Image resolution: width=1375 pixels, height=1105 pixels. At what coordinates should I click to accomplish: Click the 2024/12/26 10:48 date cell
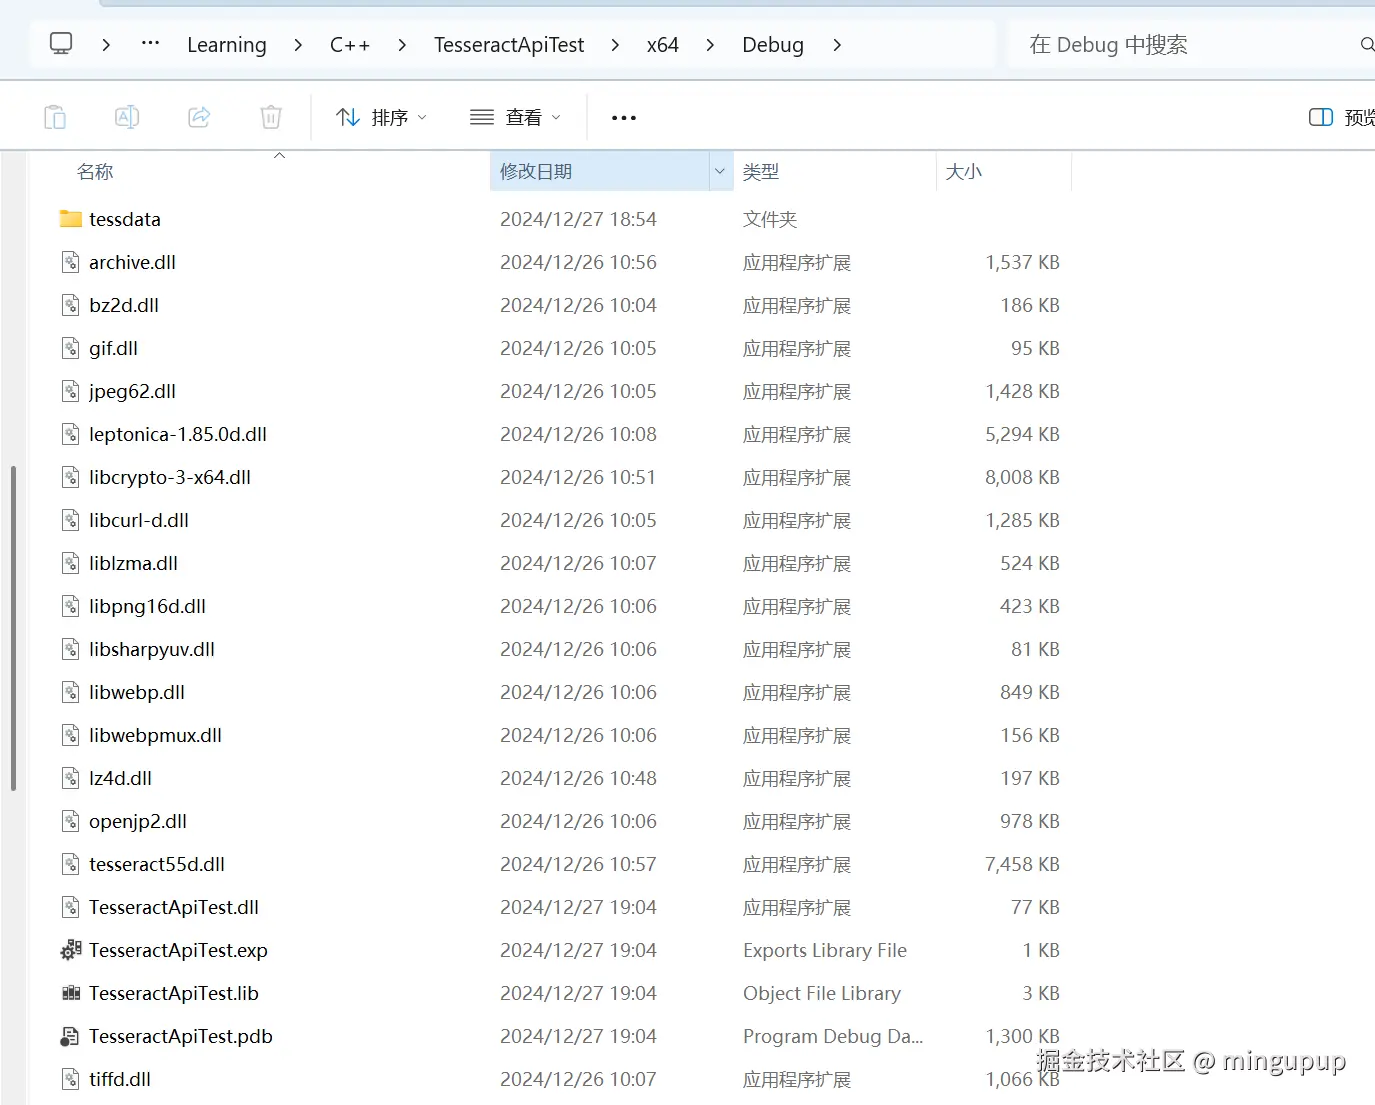pos(578,778)
